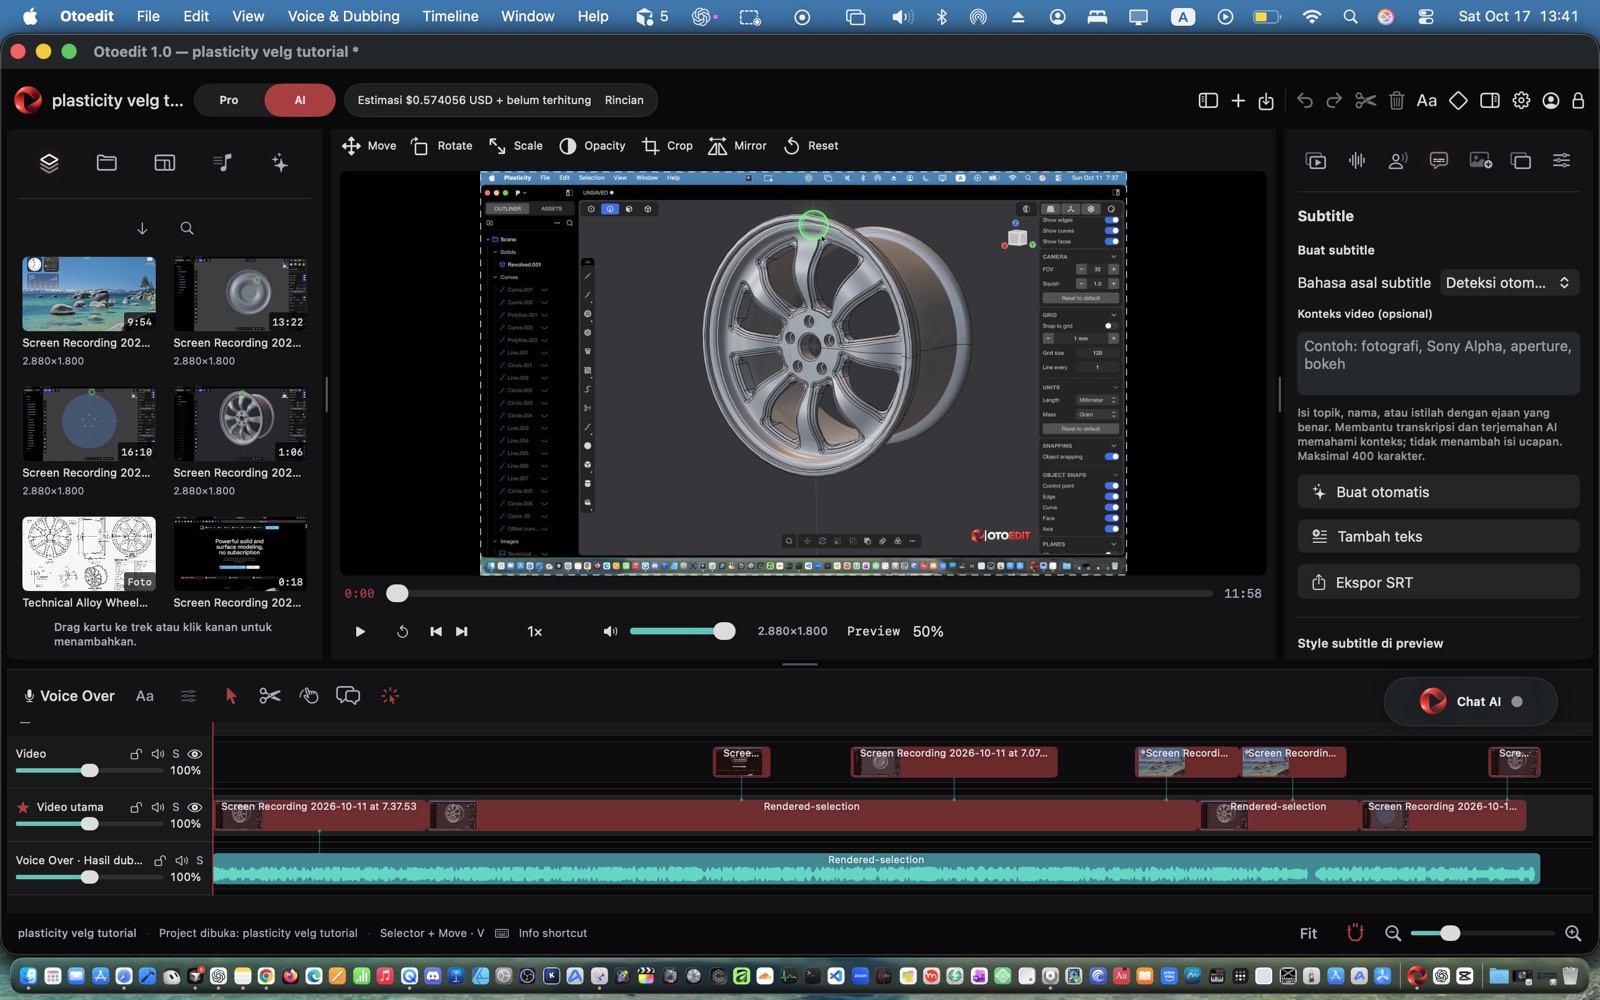Viewport: 1600px width, 1000px height.
Task: Change the 1x playback speed
Action: click(x=535, y=631)
